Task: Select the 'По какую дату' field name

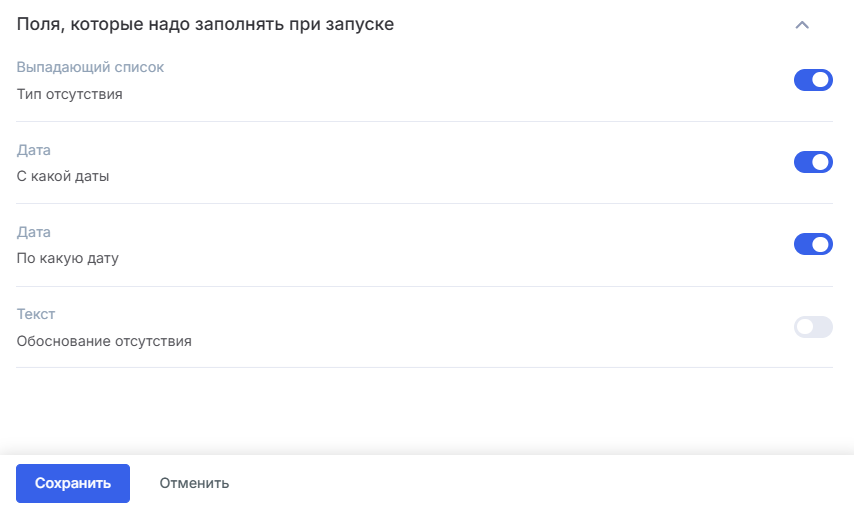Action: click(x=68, y=259)
